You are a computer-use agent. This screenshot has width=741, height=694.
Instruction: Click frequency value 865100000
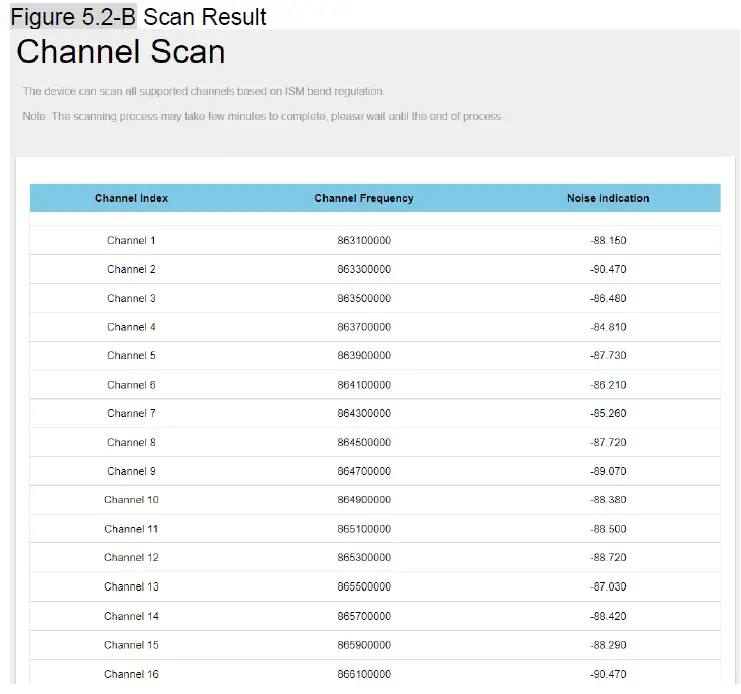[364, 529]
